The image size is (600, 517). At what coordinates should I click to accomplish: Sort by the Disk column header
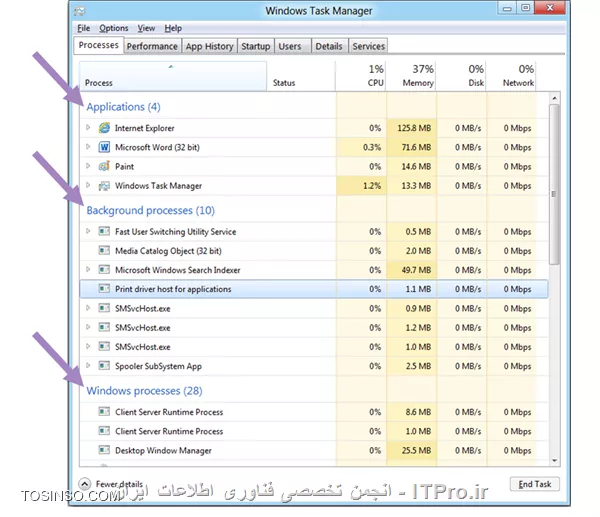point(461,76)
